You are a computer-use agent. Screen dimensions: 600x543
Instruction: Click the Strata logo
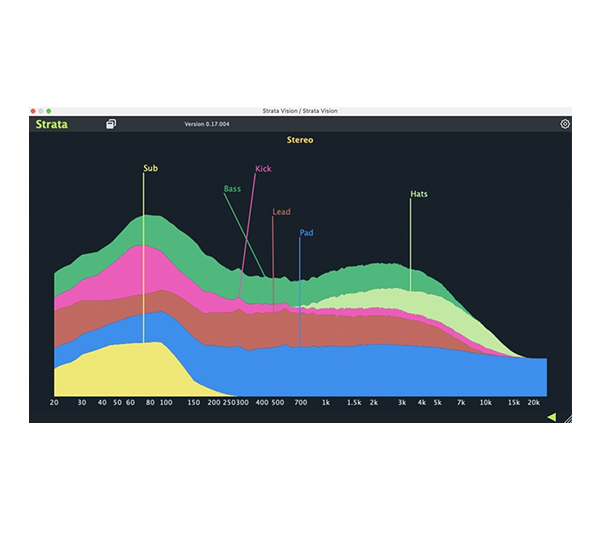pos(51,124)
